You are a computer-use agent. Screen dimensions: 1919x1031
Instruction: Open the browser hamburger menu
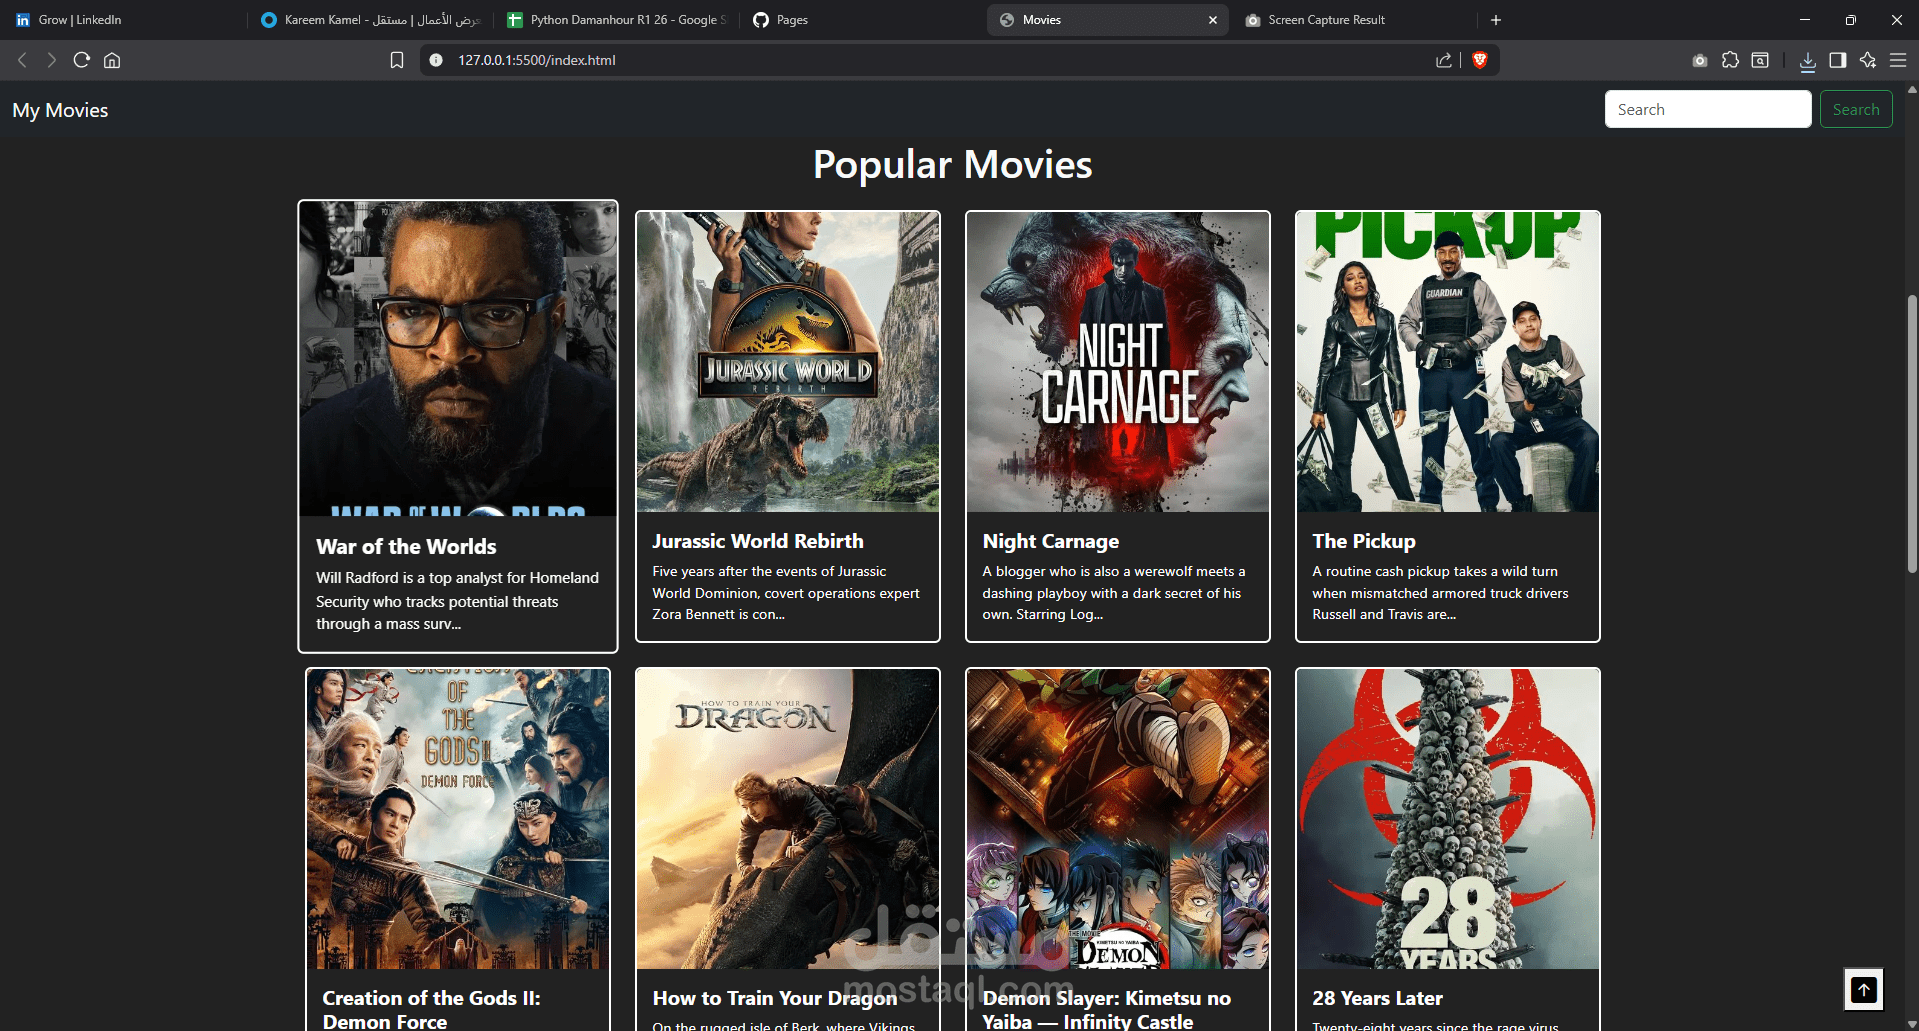pyautogui.click(x=1897, y=60)
